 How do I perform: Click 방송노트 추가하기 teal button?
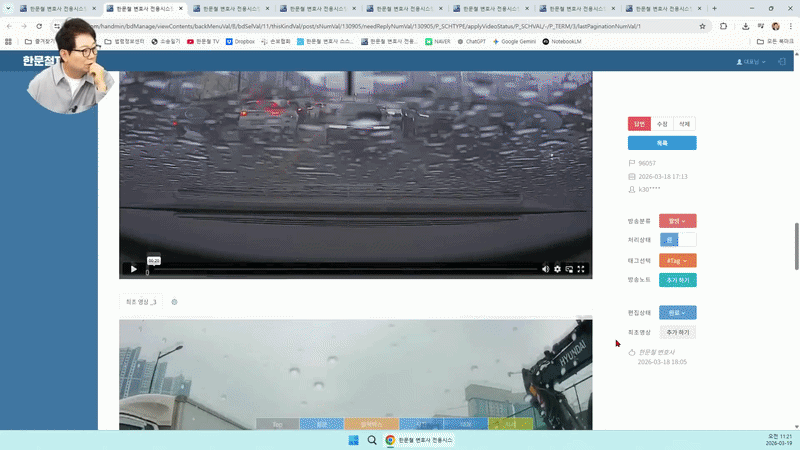point(678,280)
